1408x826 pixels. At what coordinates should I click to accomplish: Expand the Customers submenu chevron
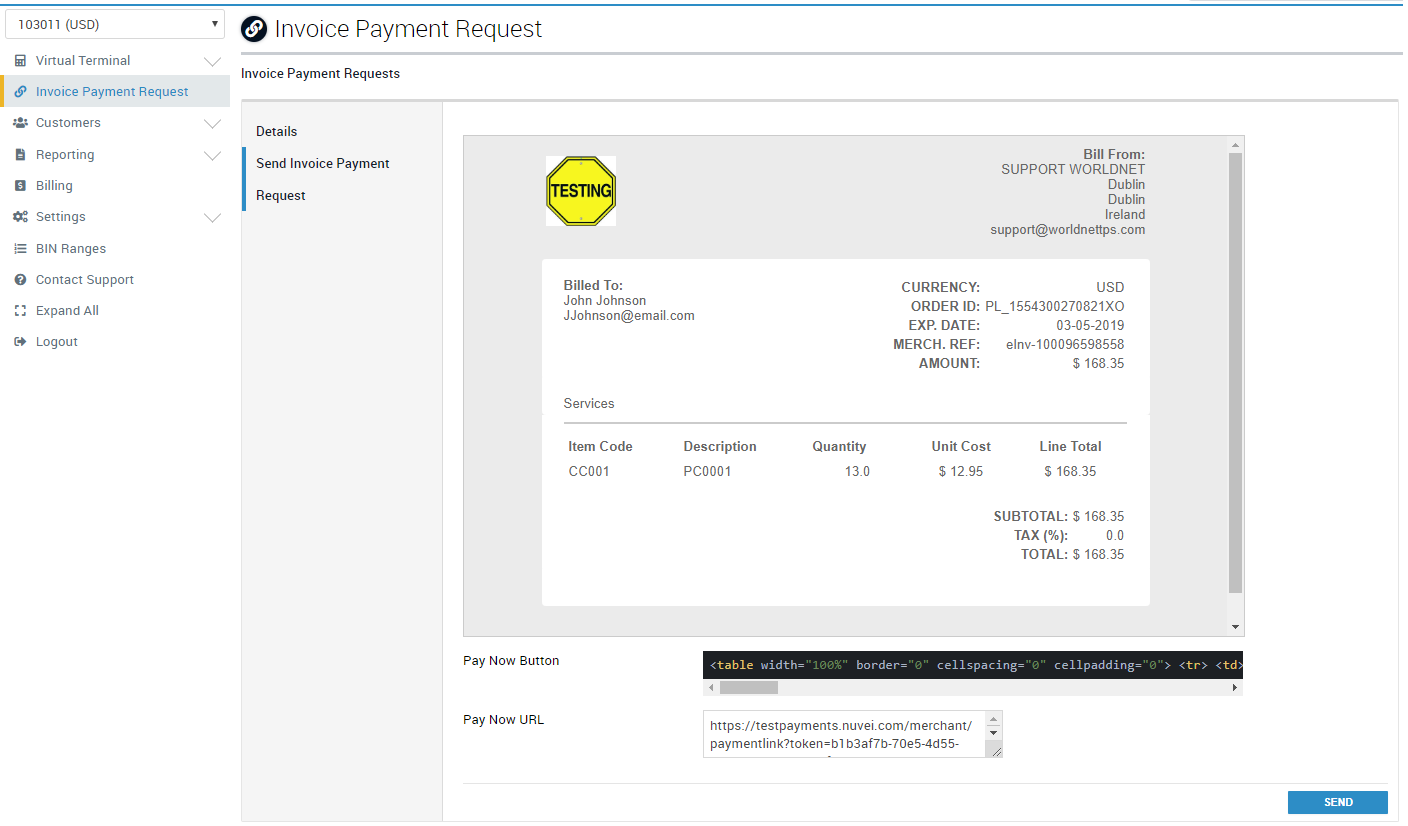click(x=212, y=123)
